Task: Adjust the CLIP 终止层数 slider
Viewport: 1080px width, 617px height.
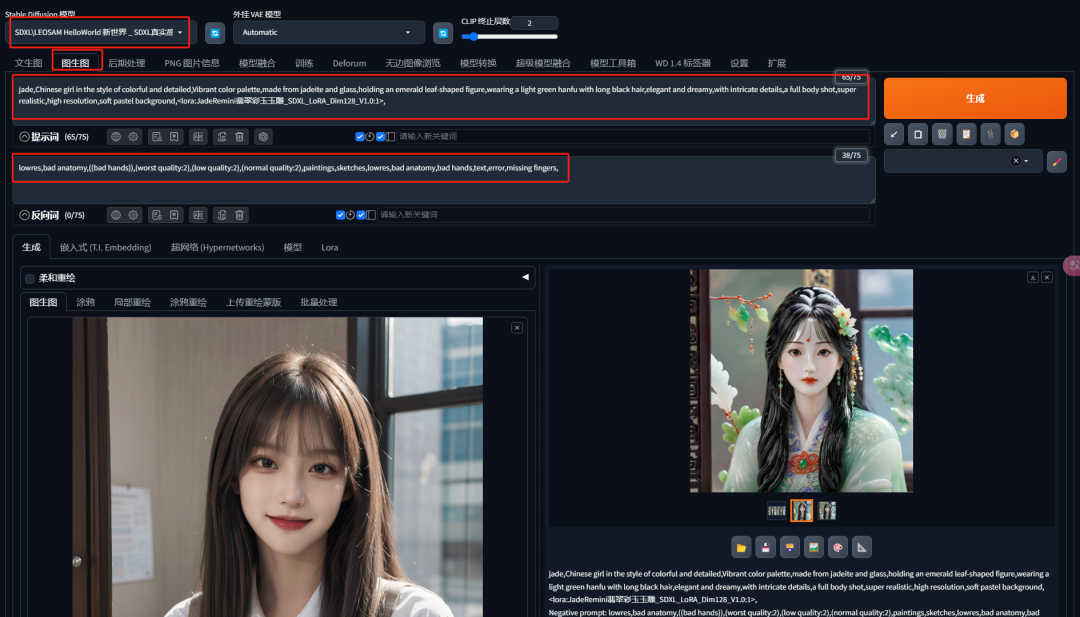Action: (468, 37)
